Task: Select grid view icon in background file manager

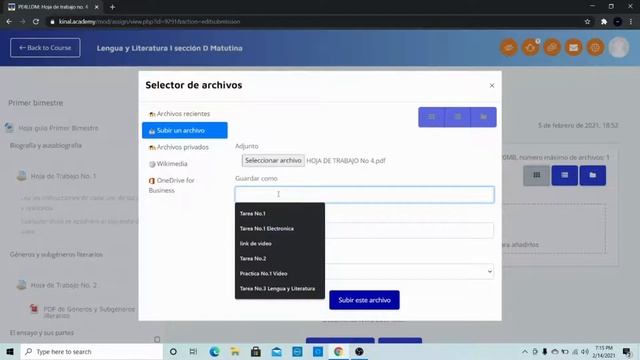Action: point(536,176)
